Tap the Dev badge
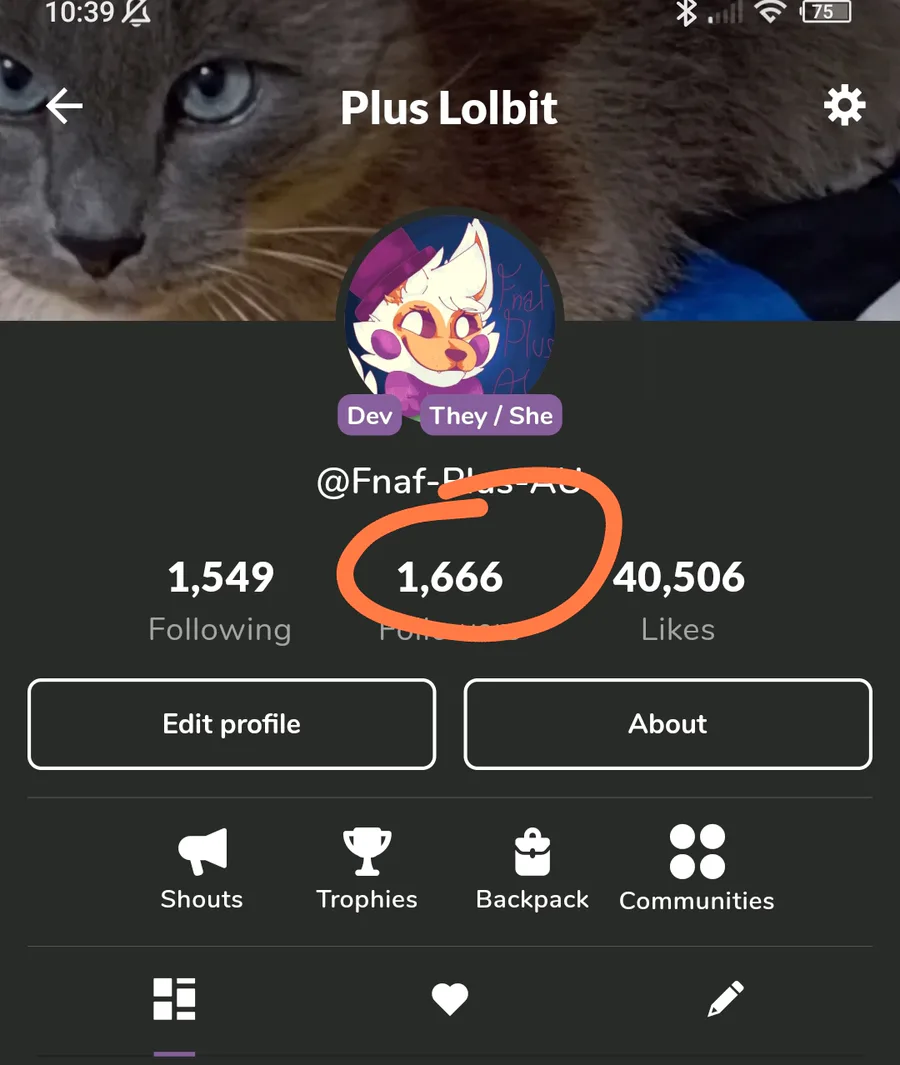The image size is (900, 1065). pos(370,415)
